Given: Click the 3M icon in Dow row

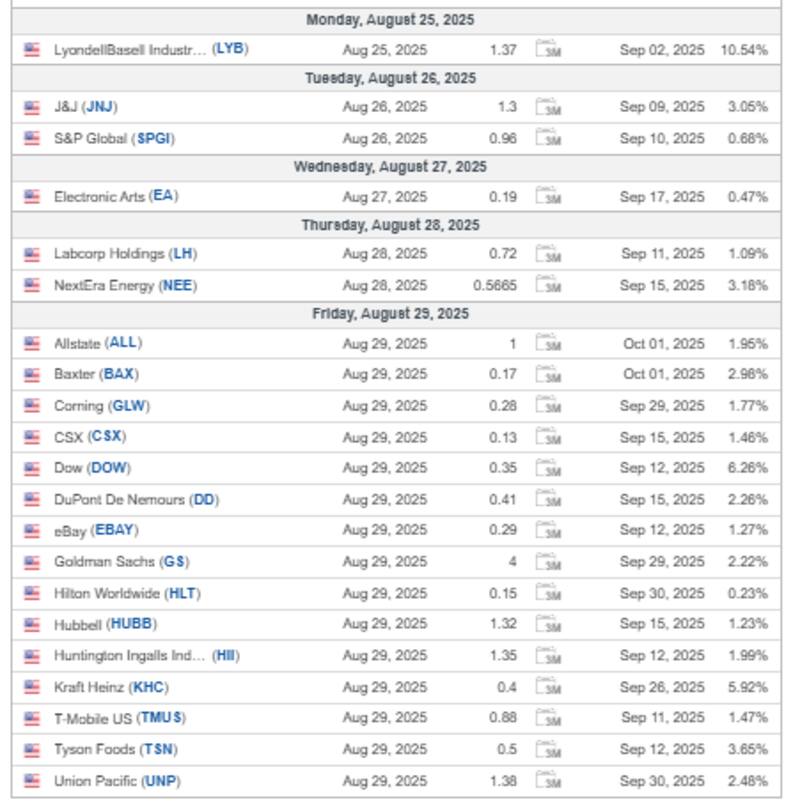Looking at the screenshot, I should pos(548,468).
